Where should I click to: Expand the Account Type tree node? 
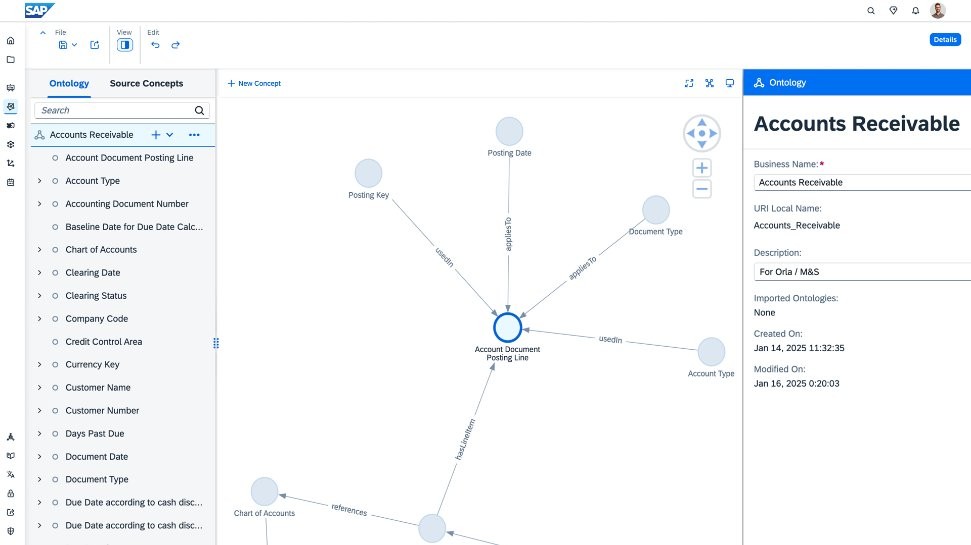tap(39, 181)
